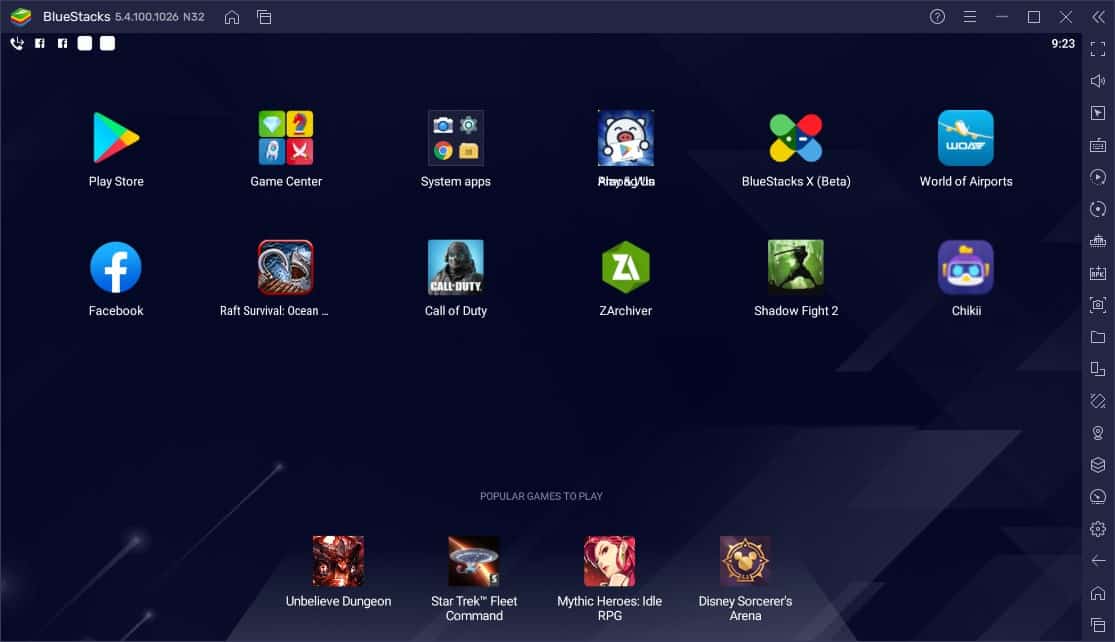Click the speedometer gauge icon in sidebar
Image resolution: width=1115 pixels, height=642 pixels.
point(1098,497)
